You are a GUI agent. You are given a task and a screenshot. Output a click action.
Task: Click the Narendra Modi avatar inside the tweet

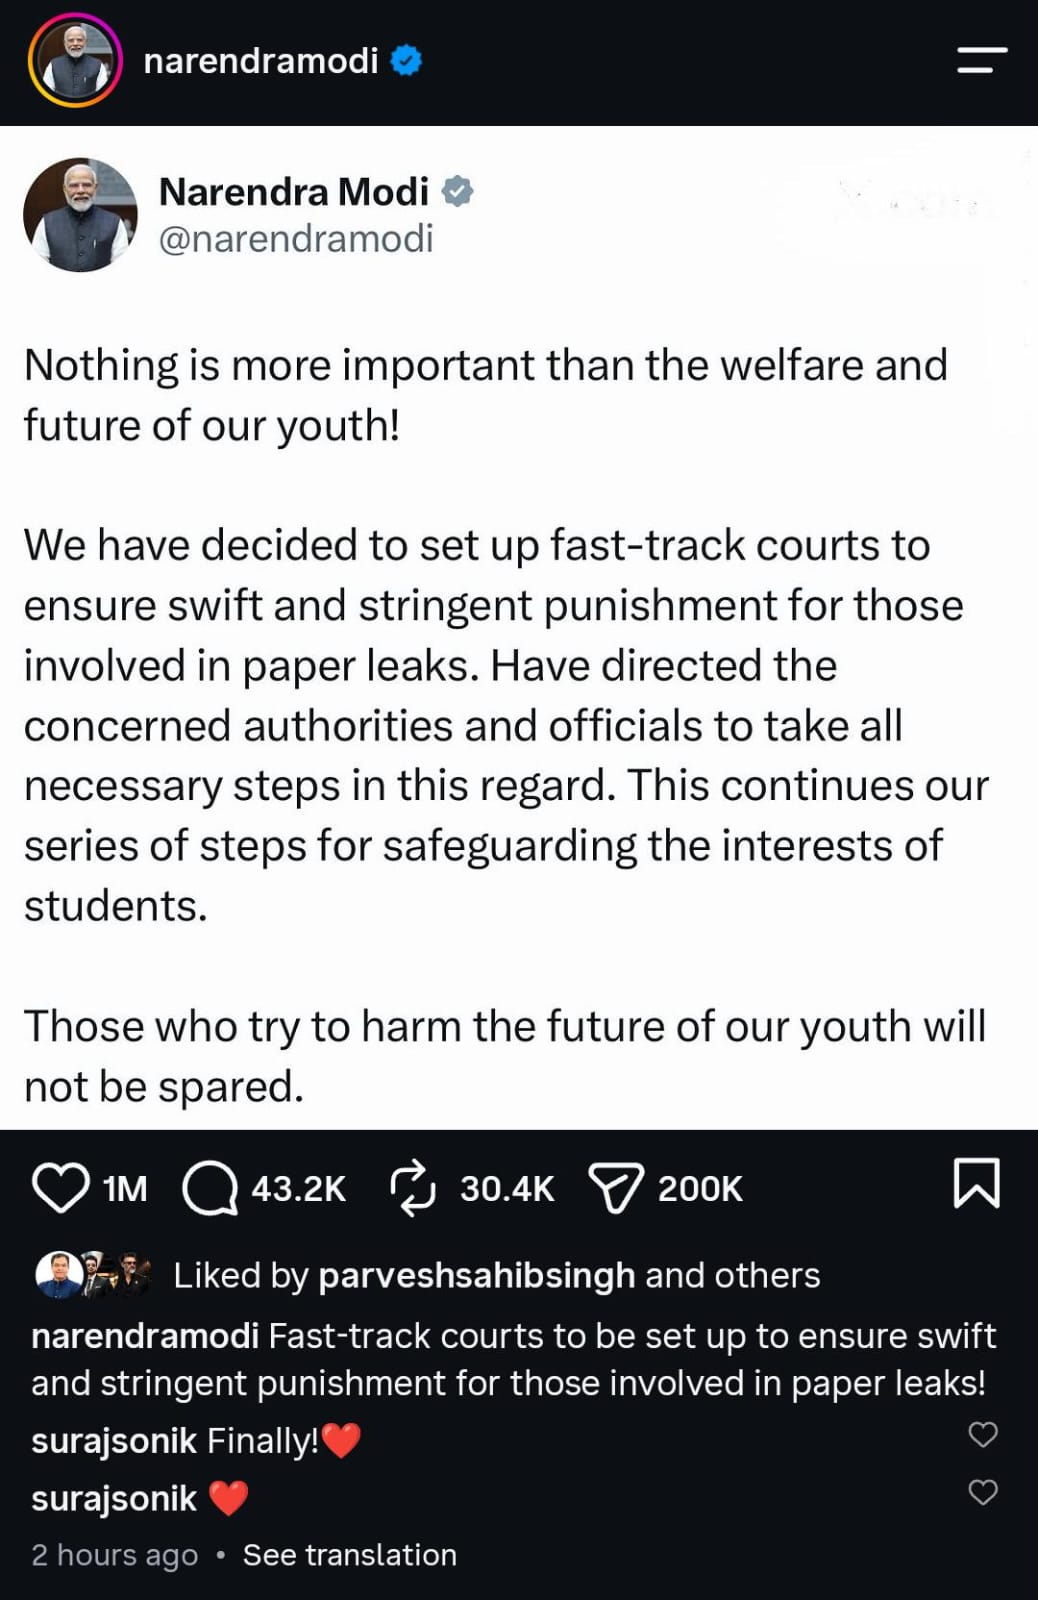[80, 214]
